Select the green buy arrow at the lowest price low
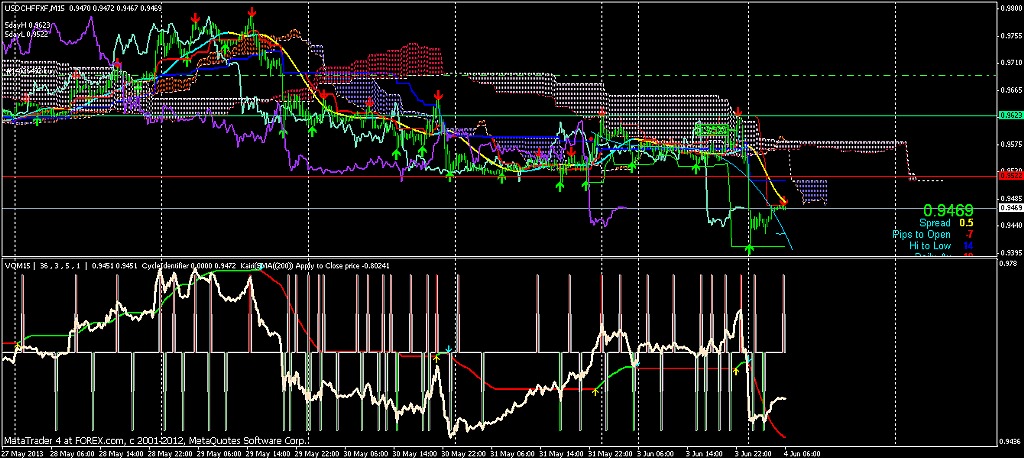Viewport: 1024px width, 458px height. click(x=750, y=247)
